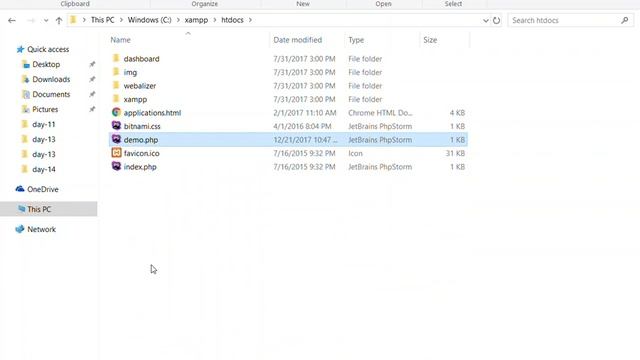
Task: Expand chevron after xampp breadcrumb
Action: (215, 20)
